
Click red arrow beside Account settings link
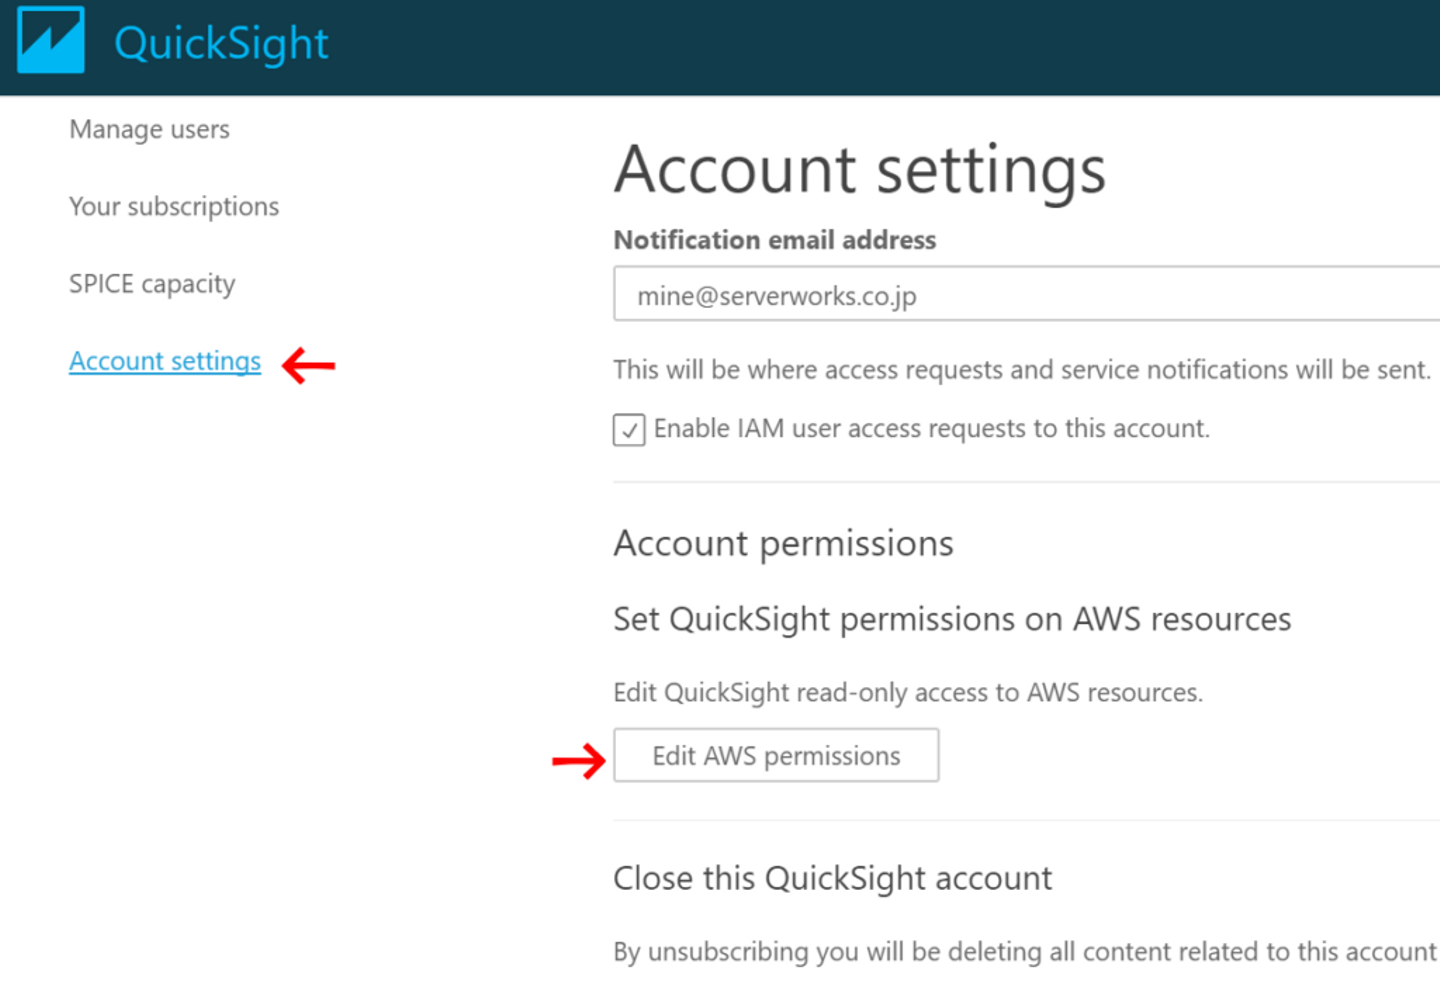[309, 365]
